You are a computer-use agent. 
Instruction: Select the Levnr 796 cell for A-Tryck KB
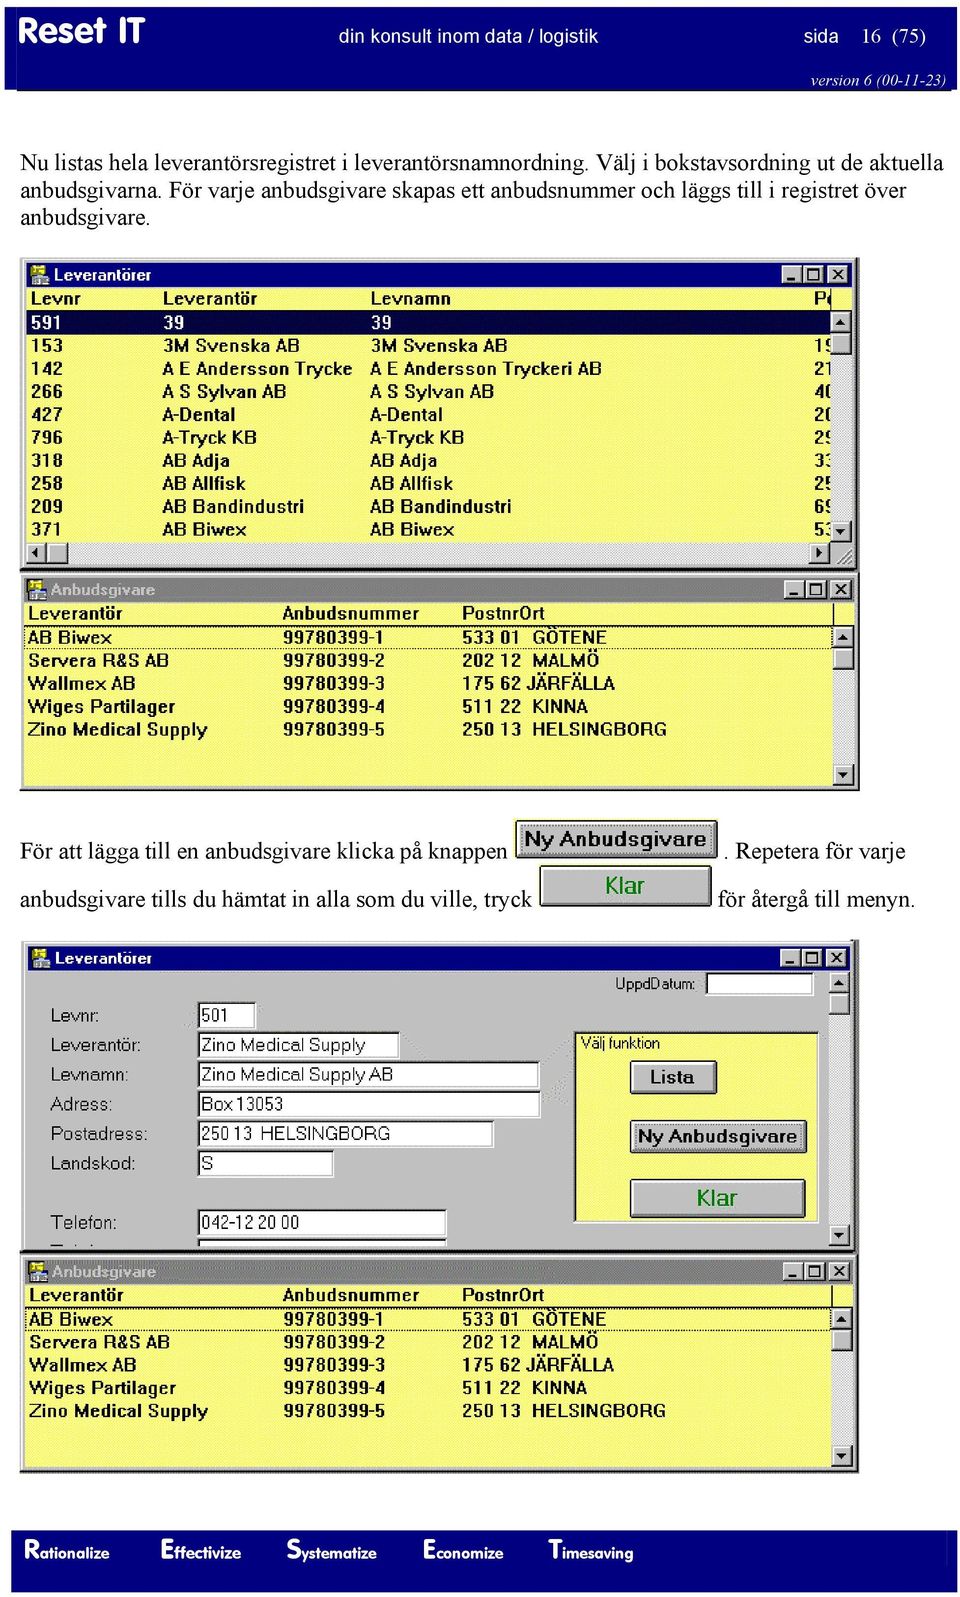coord(46,437)
